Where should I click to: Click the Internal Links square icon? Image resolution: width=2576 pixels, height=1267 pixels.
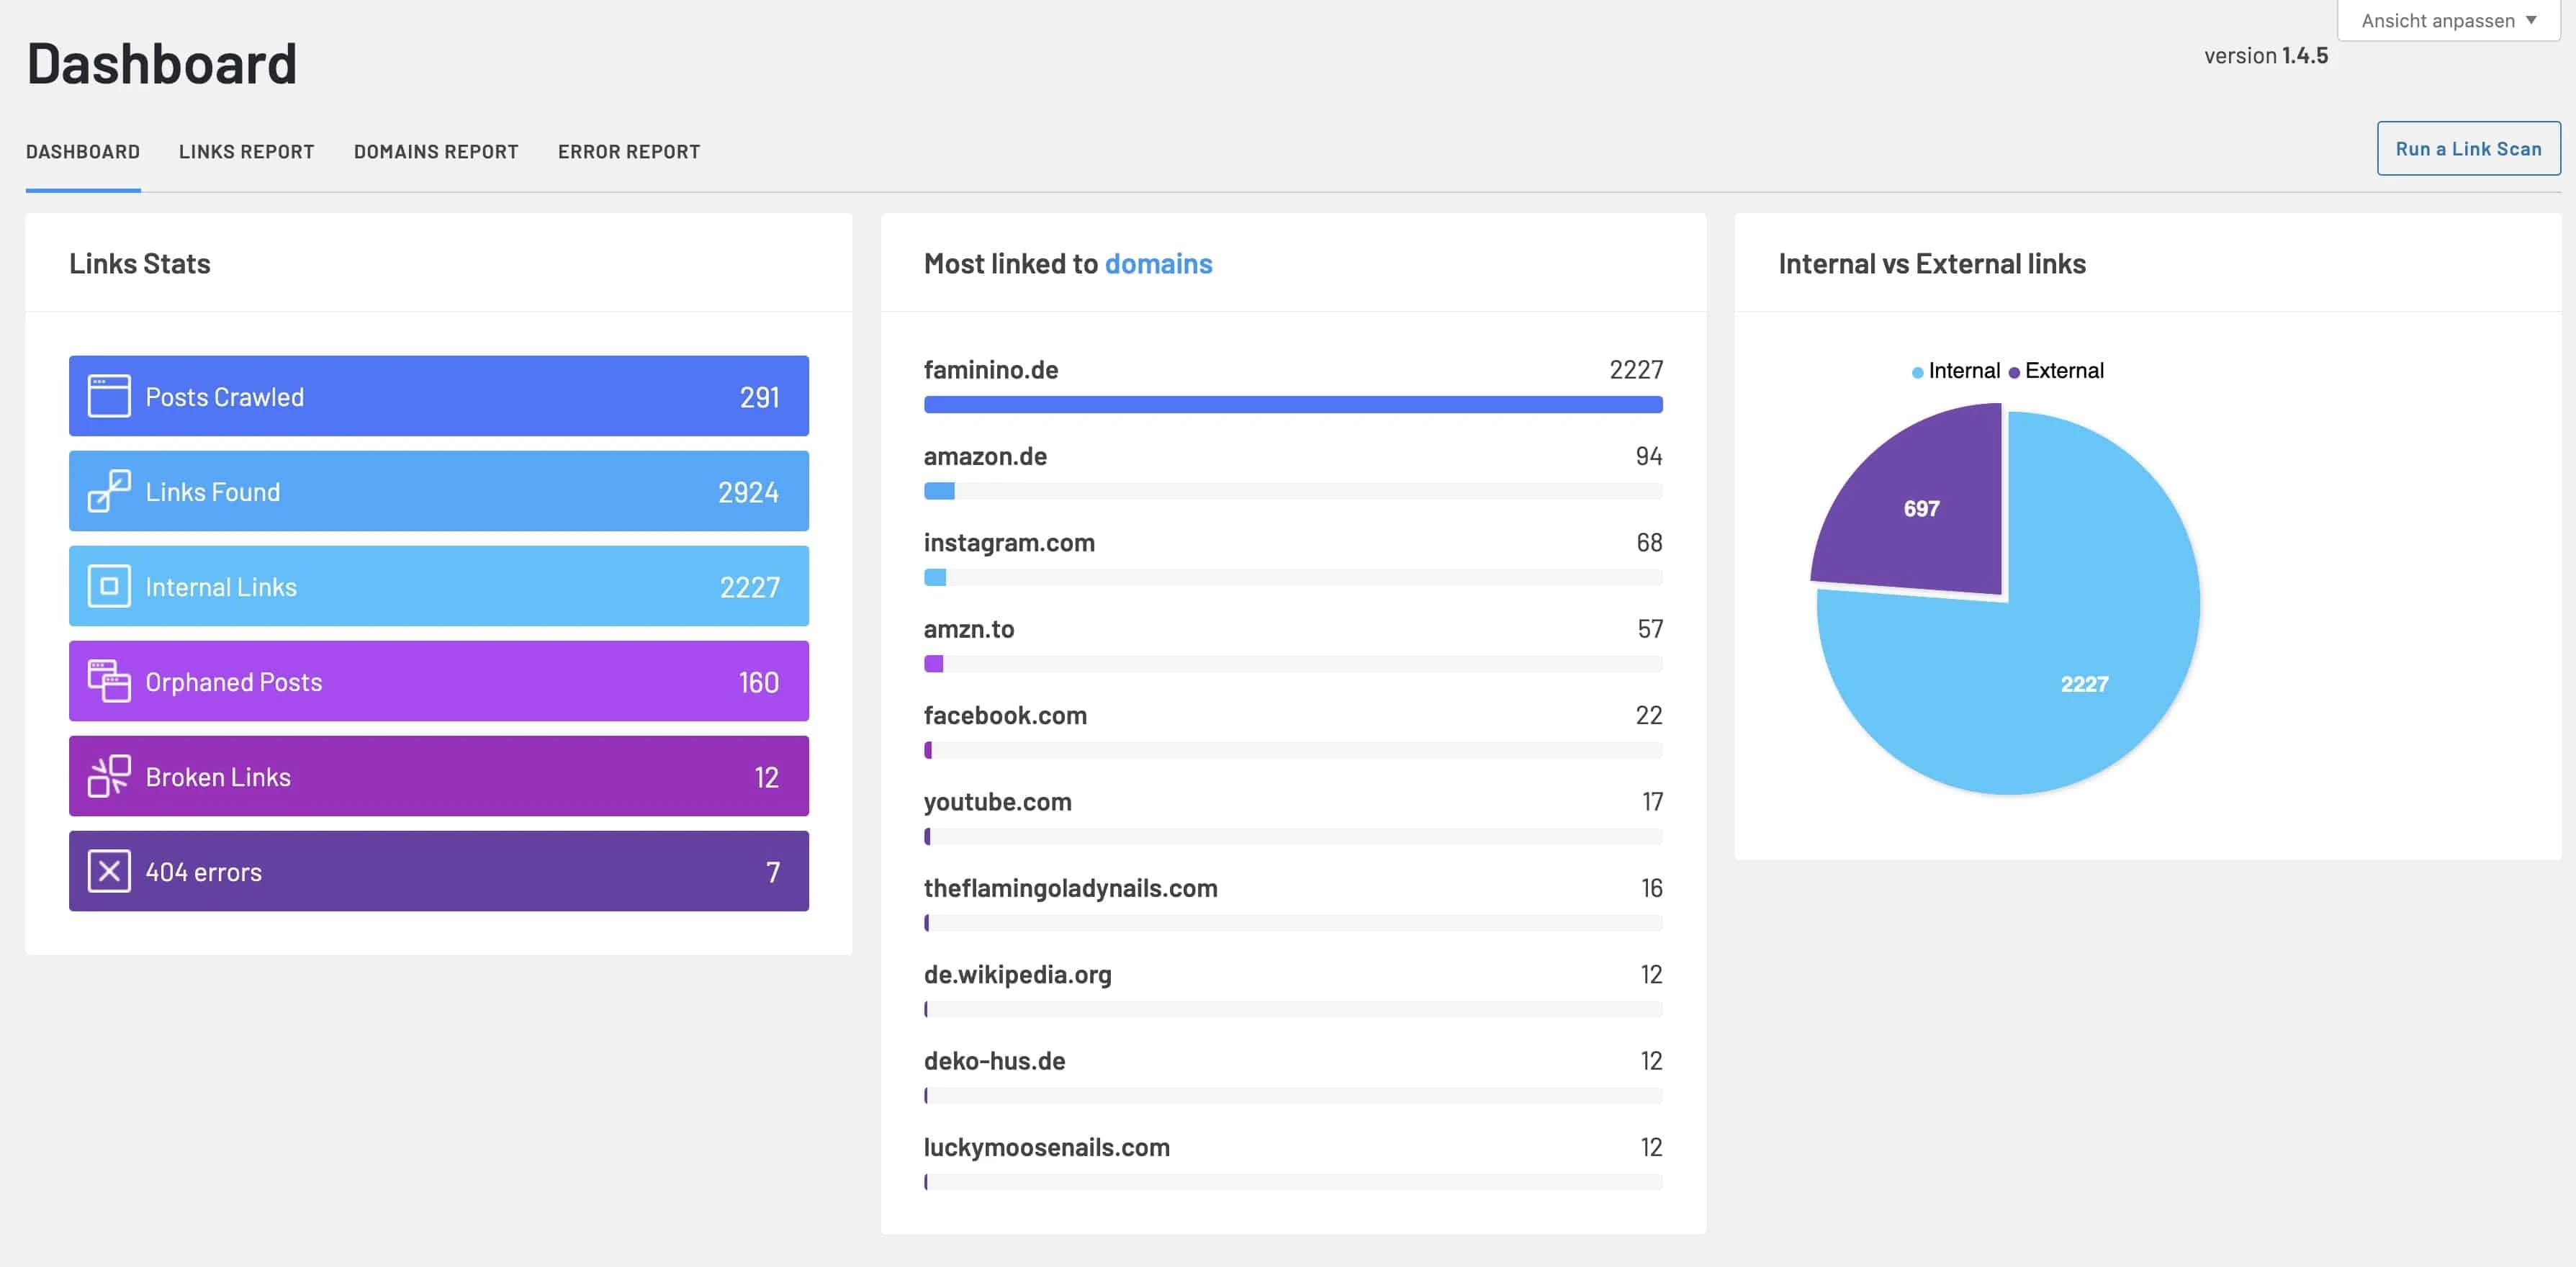pyautogui.click(x=108, y=586)
